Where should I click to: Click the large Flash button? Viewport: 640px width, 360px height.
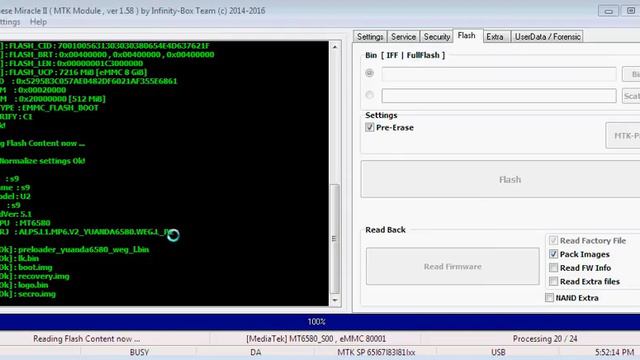pos(500,179)
